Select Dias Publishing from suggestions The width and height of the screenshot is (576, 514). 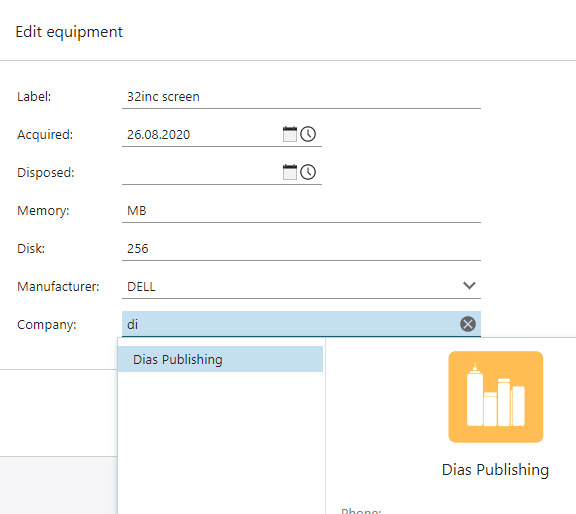[x=220, y=359]
